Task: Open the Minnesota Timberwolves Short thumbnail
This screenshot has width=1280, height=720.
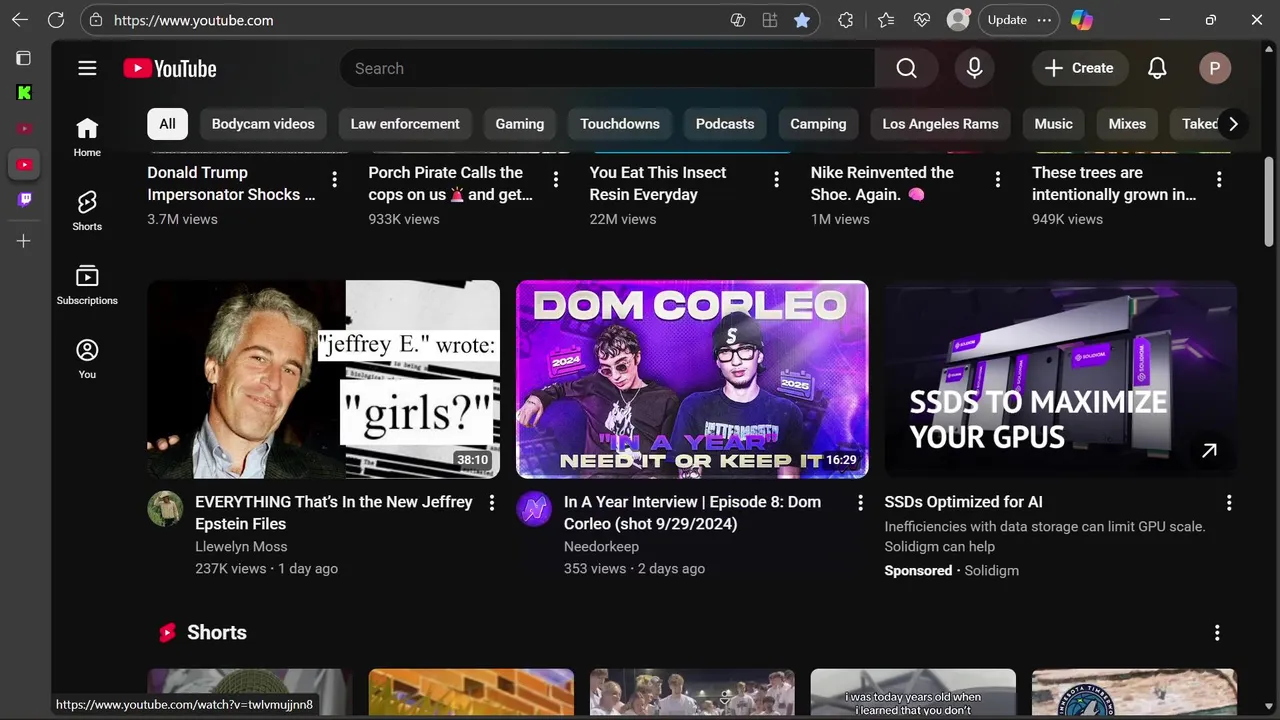Action: [x=1134, y=693]
